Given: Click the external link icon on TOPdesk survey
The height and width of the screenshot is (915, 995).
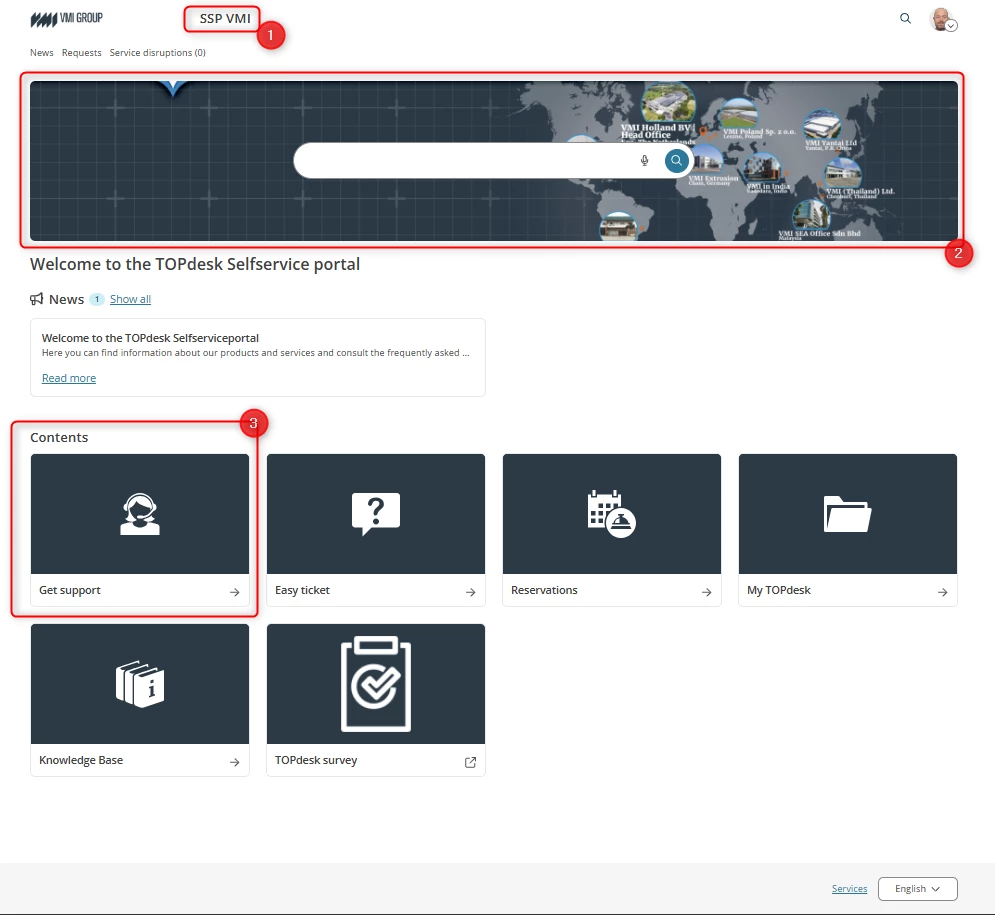Looking at the screenshot, I should coord(470,762).
